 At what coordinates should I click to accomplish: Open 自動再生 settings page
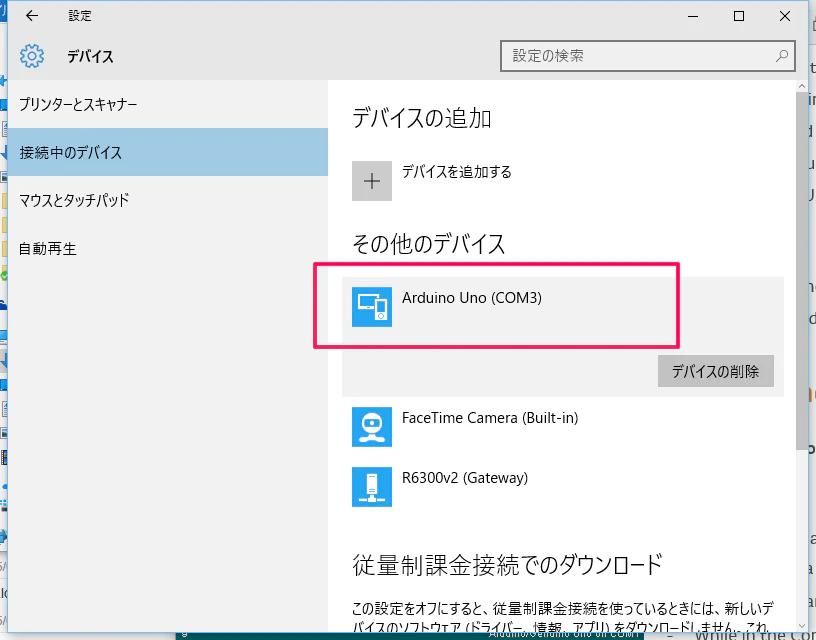168,249
